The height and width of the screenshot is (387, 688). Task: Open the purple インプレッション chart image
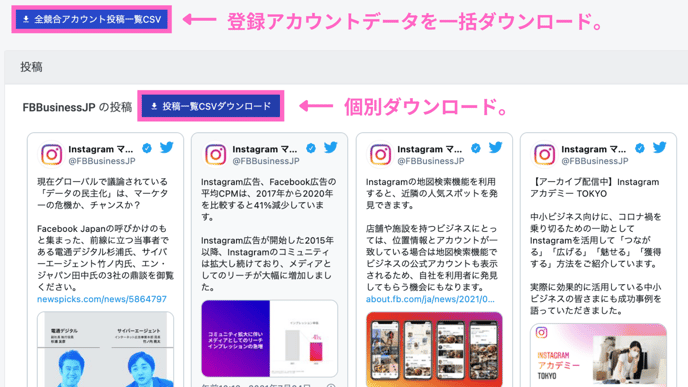269,338
